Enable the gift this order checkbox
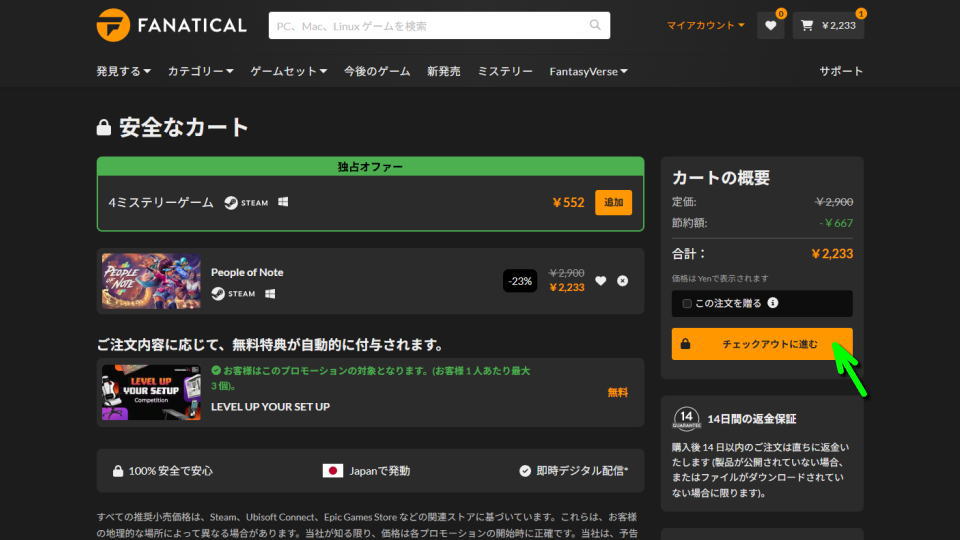This screenshot has height=540, width=960. (687, 303)
